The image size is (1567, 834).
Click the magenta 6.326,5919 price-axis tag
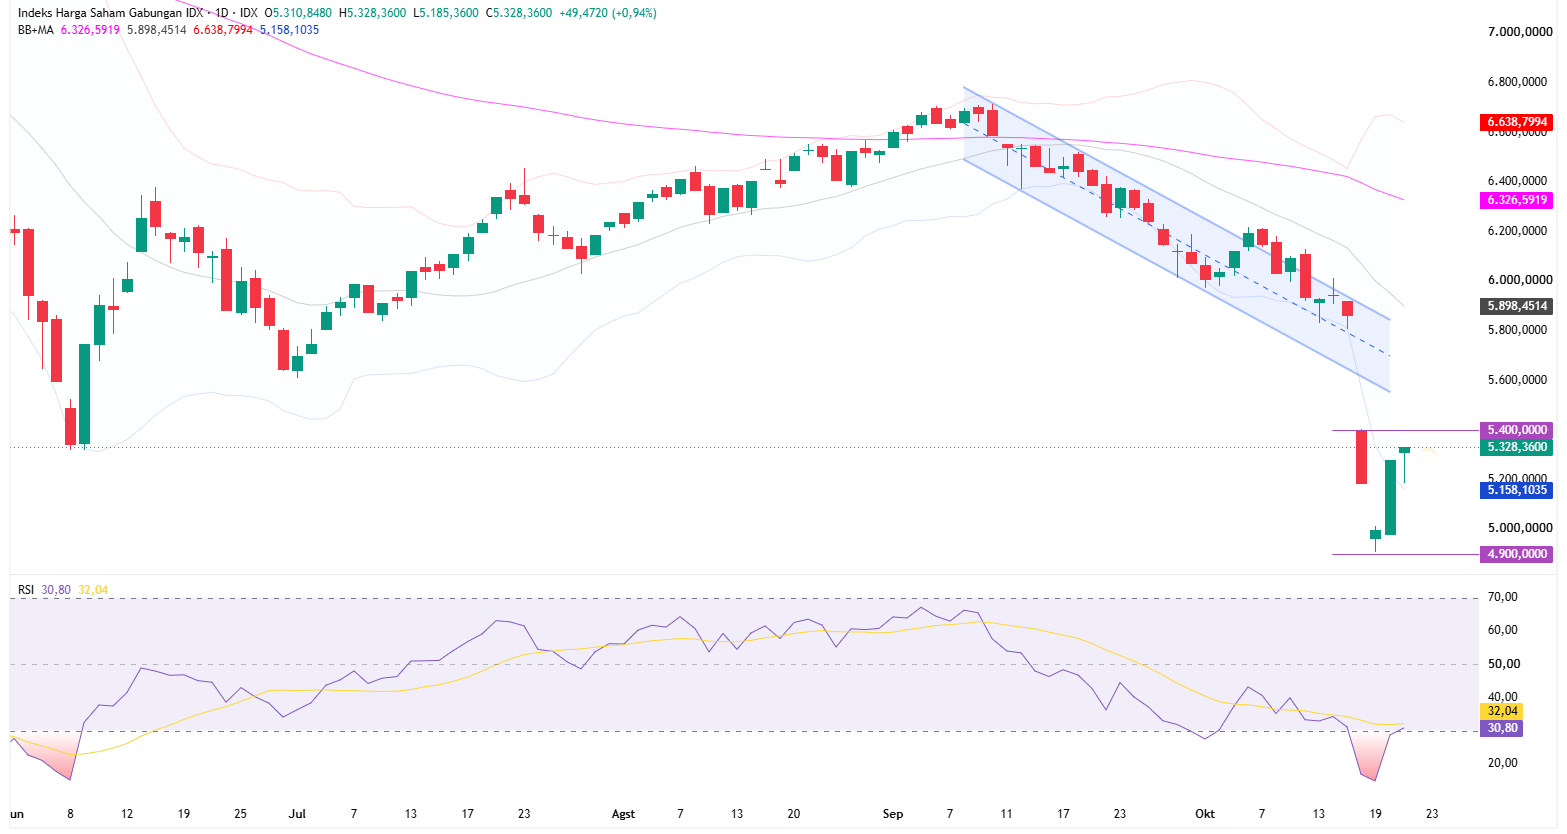[1517, 200]
